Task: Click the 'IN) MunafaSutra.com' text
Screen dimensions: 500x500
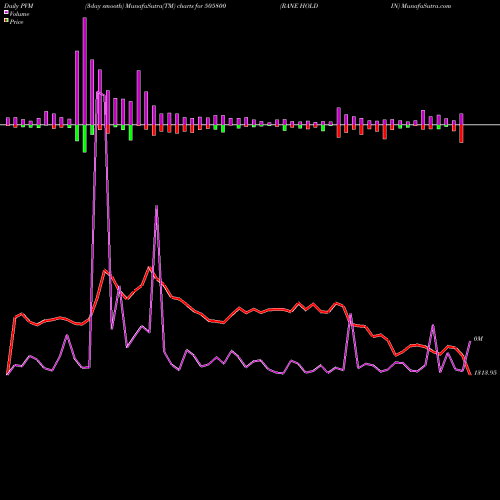Action: [x=421, y=6]
